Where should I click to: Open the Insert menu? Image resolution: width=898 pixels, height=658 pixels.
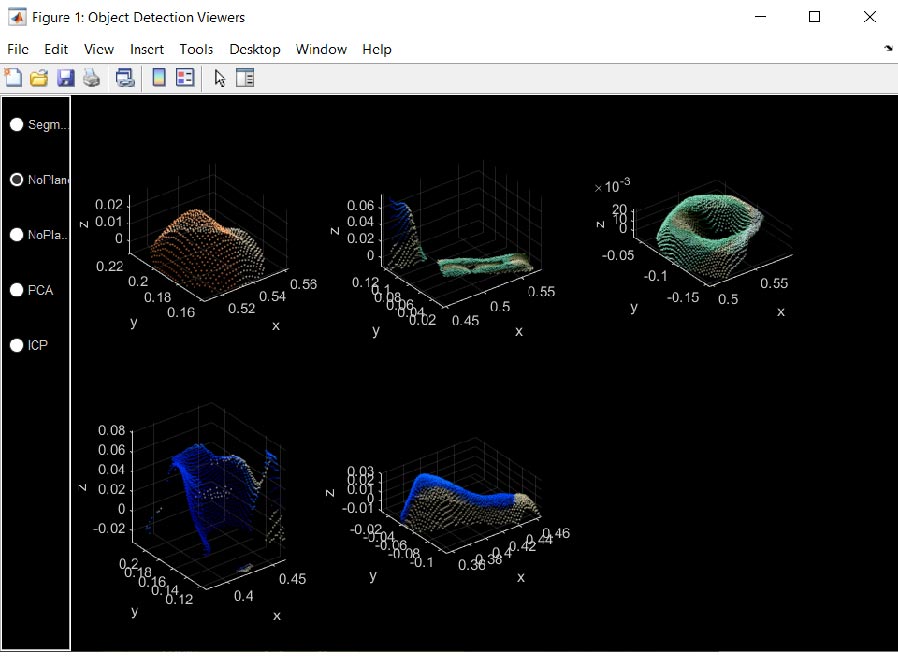point(147,49)
